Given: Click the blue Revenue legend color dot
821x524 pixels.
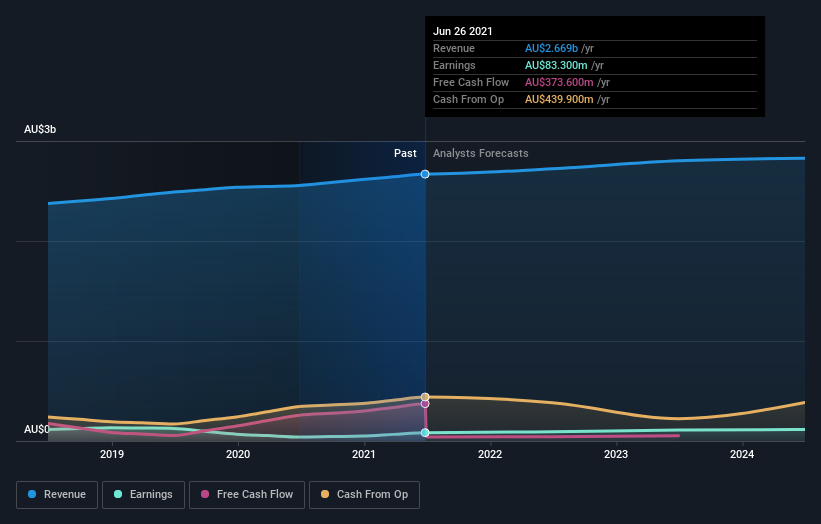Looking at the screenshot, I should point(32,494).
